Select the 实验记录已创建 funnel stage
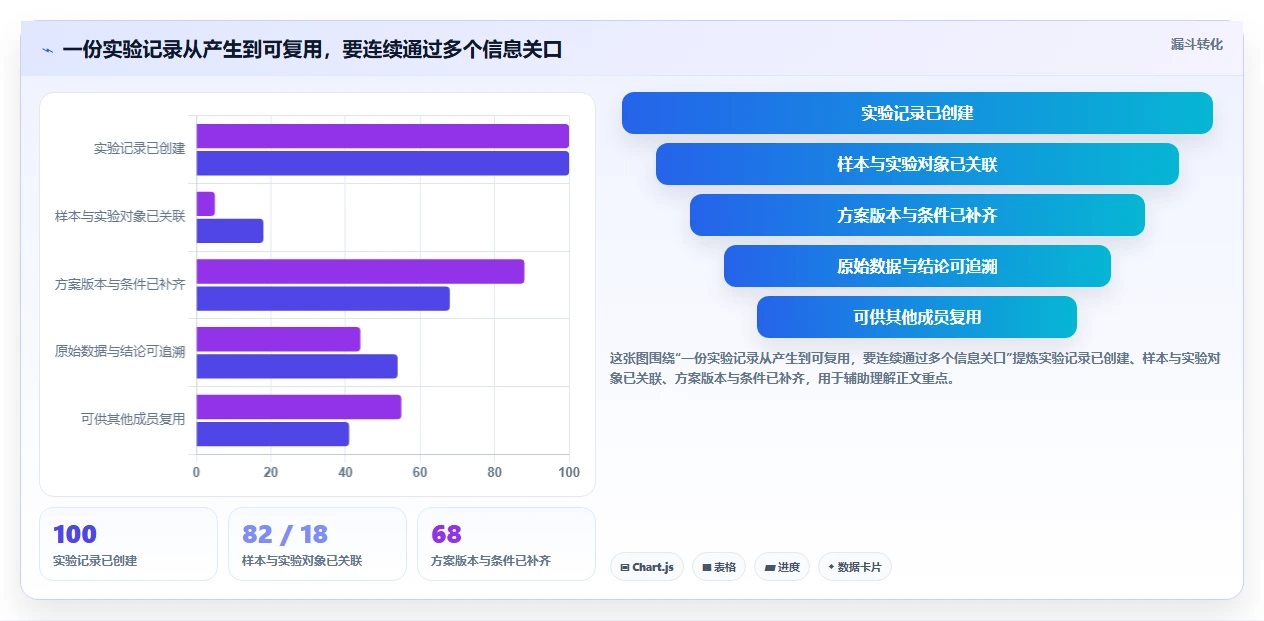This screenshot has width=1264, height=621. tap(917, 113)
